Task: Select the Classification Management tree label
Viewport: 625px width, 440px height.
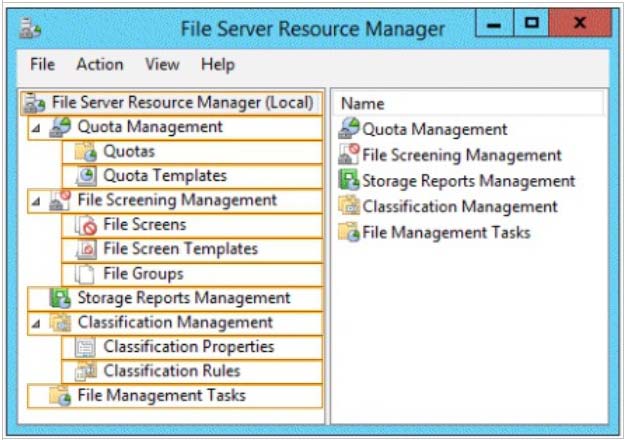Action: click(175, 322)
